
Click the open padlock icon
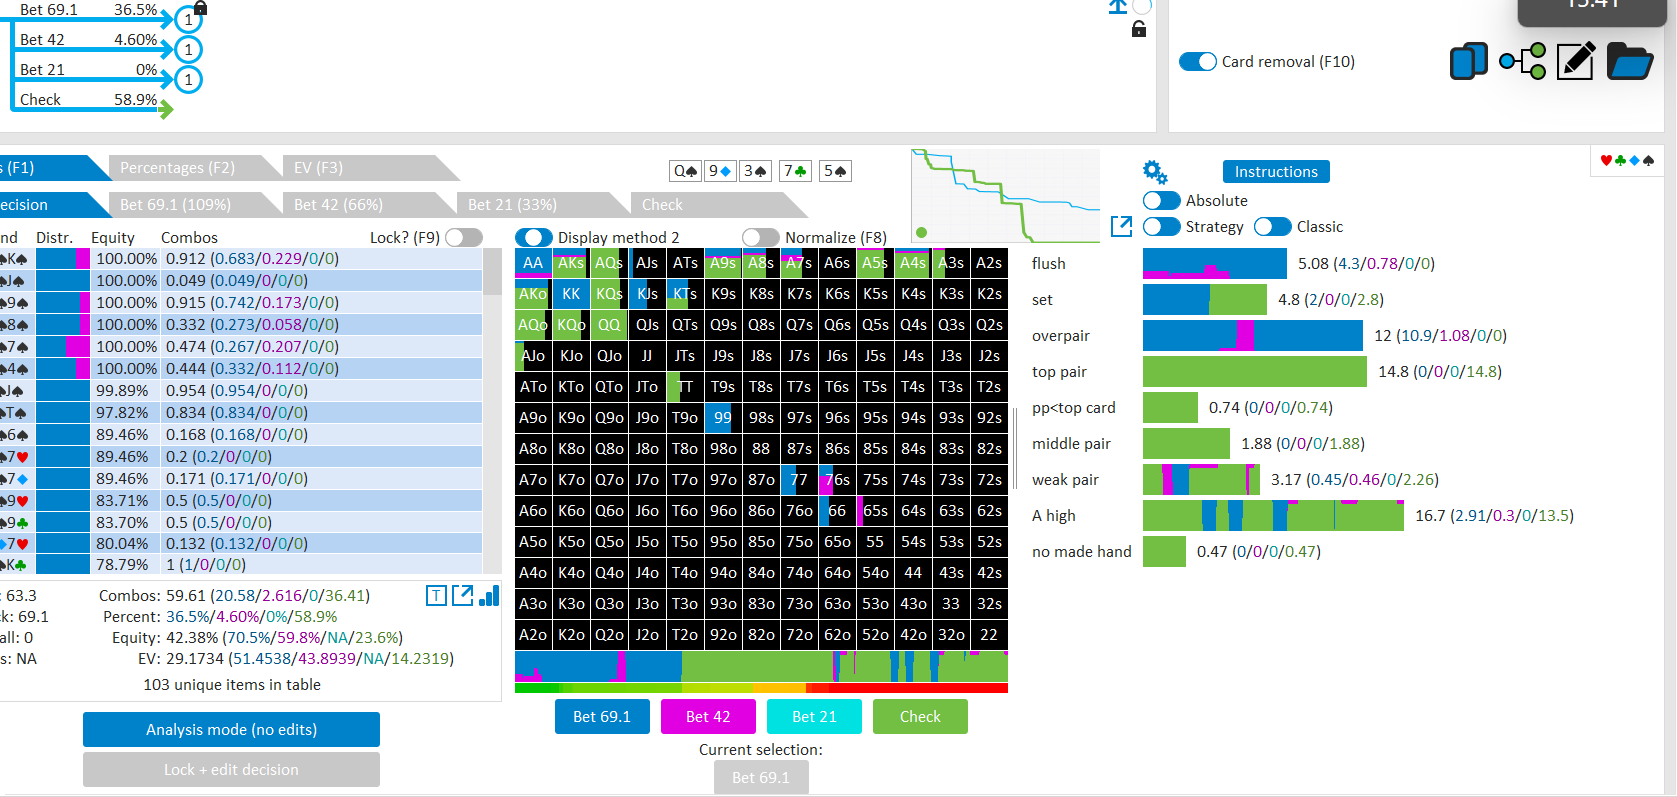1138,29
